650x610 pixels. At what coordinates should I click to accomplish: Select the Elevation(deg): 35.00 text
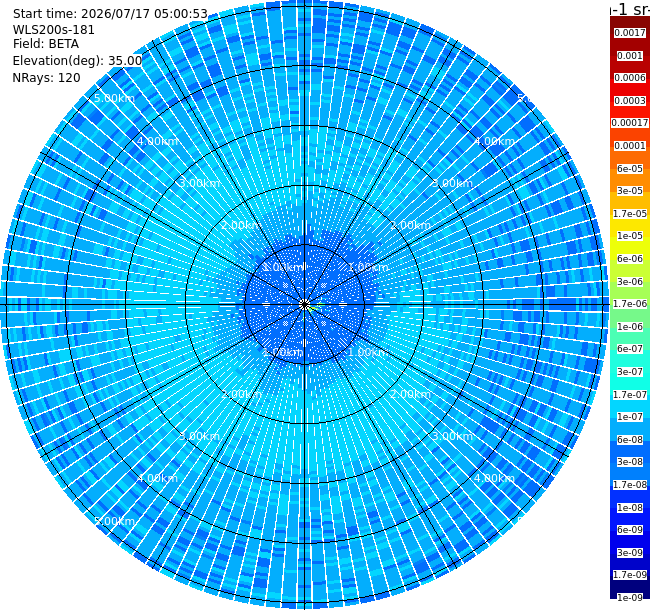78,61
